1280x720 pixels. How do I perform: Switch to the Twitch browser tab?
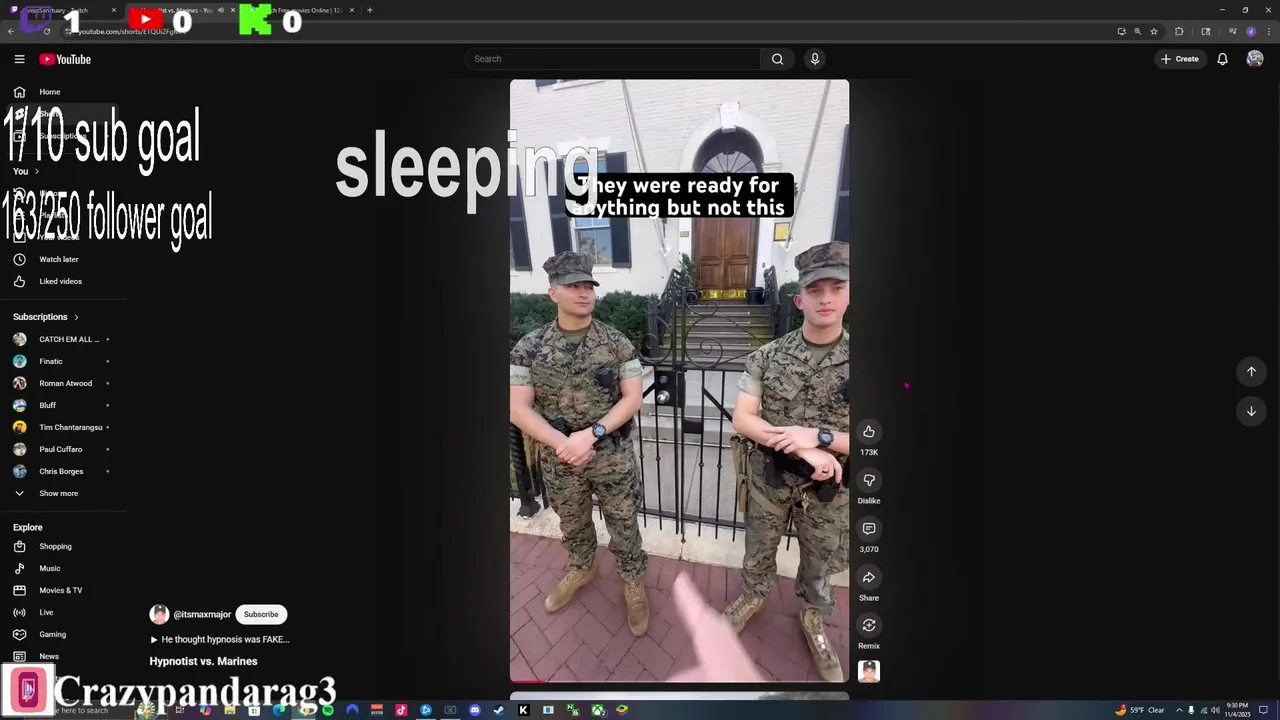62,10
